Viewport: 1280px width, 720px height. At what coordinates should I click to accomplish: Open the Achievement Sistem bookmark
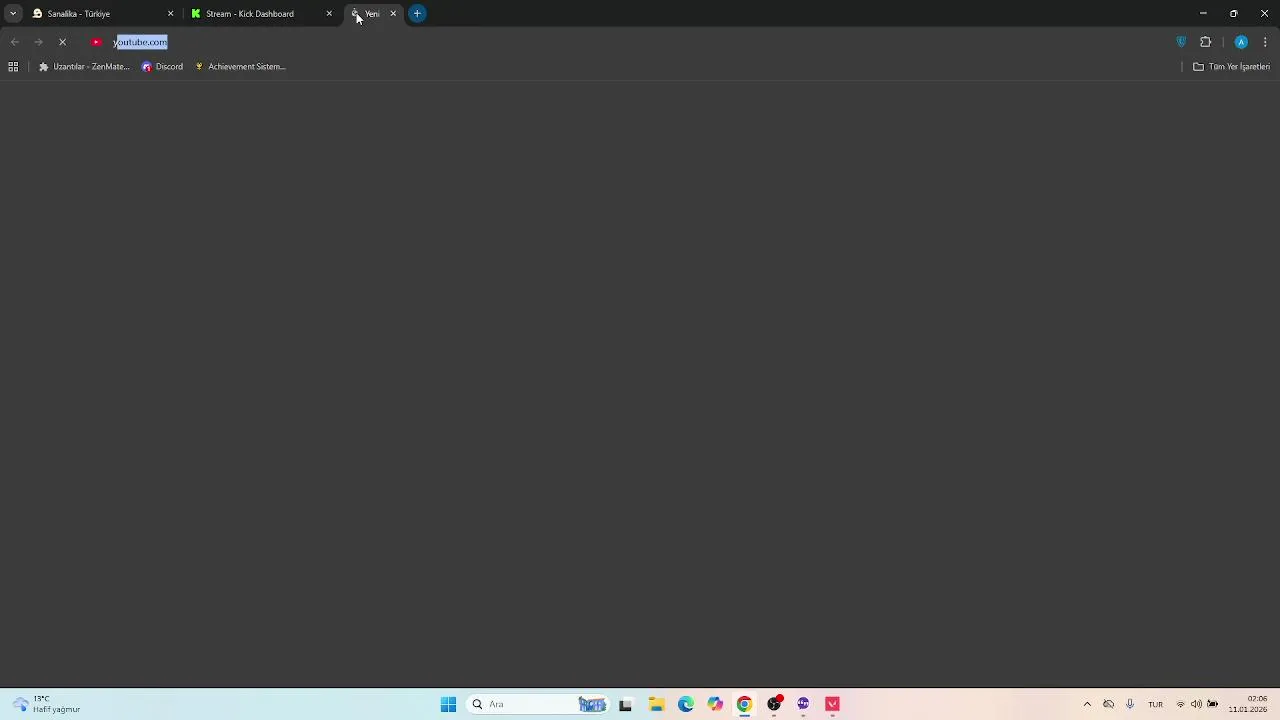pyautogui.click(x=240, y=67)
